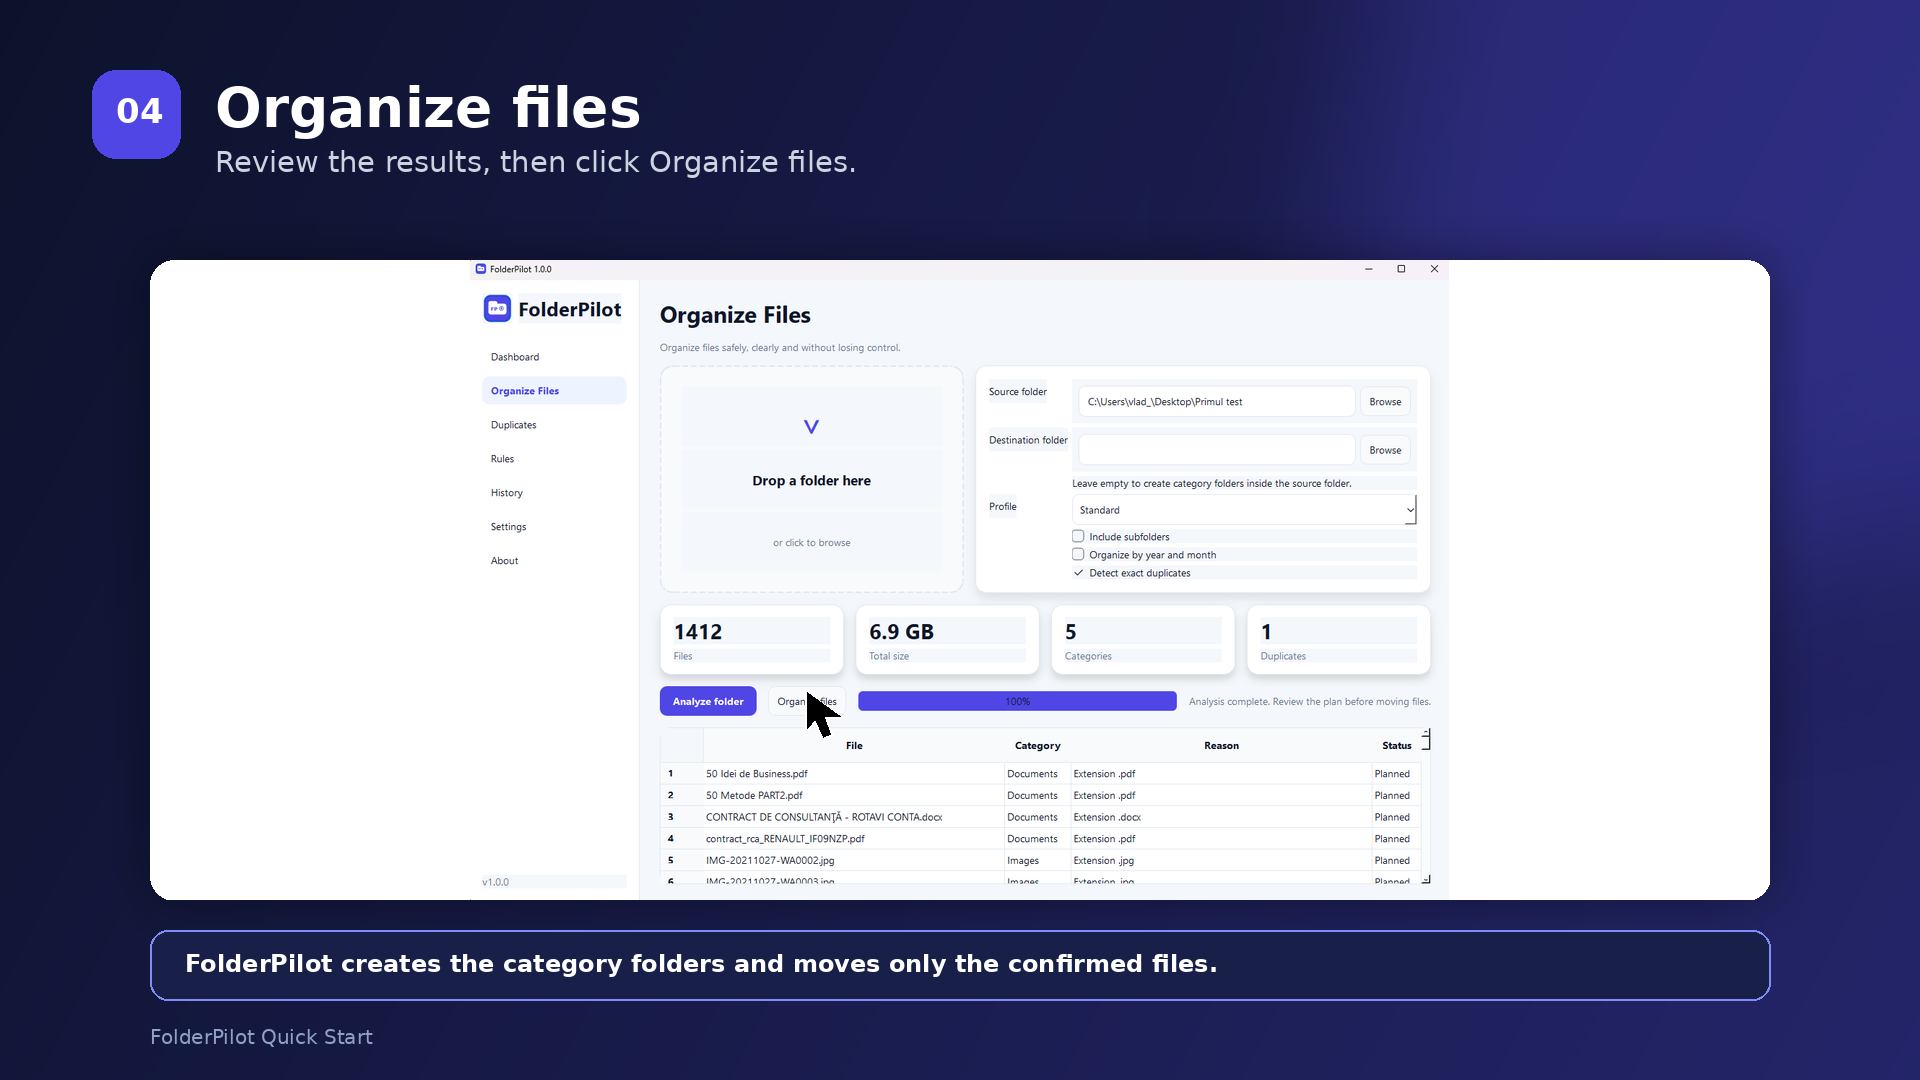1920x1080 pixels.
Task: Go to the Duplicates section
Action: 554,425
